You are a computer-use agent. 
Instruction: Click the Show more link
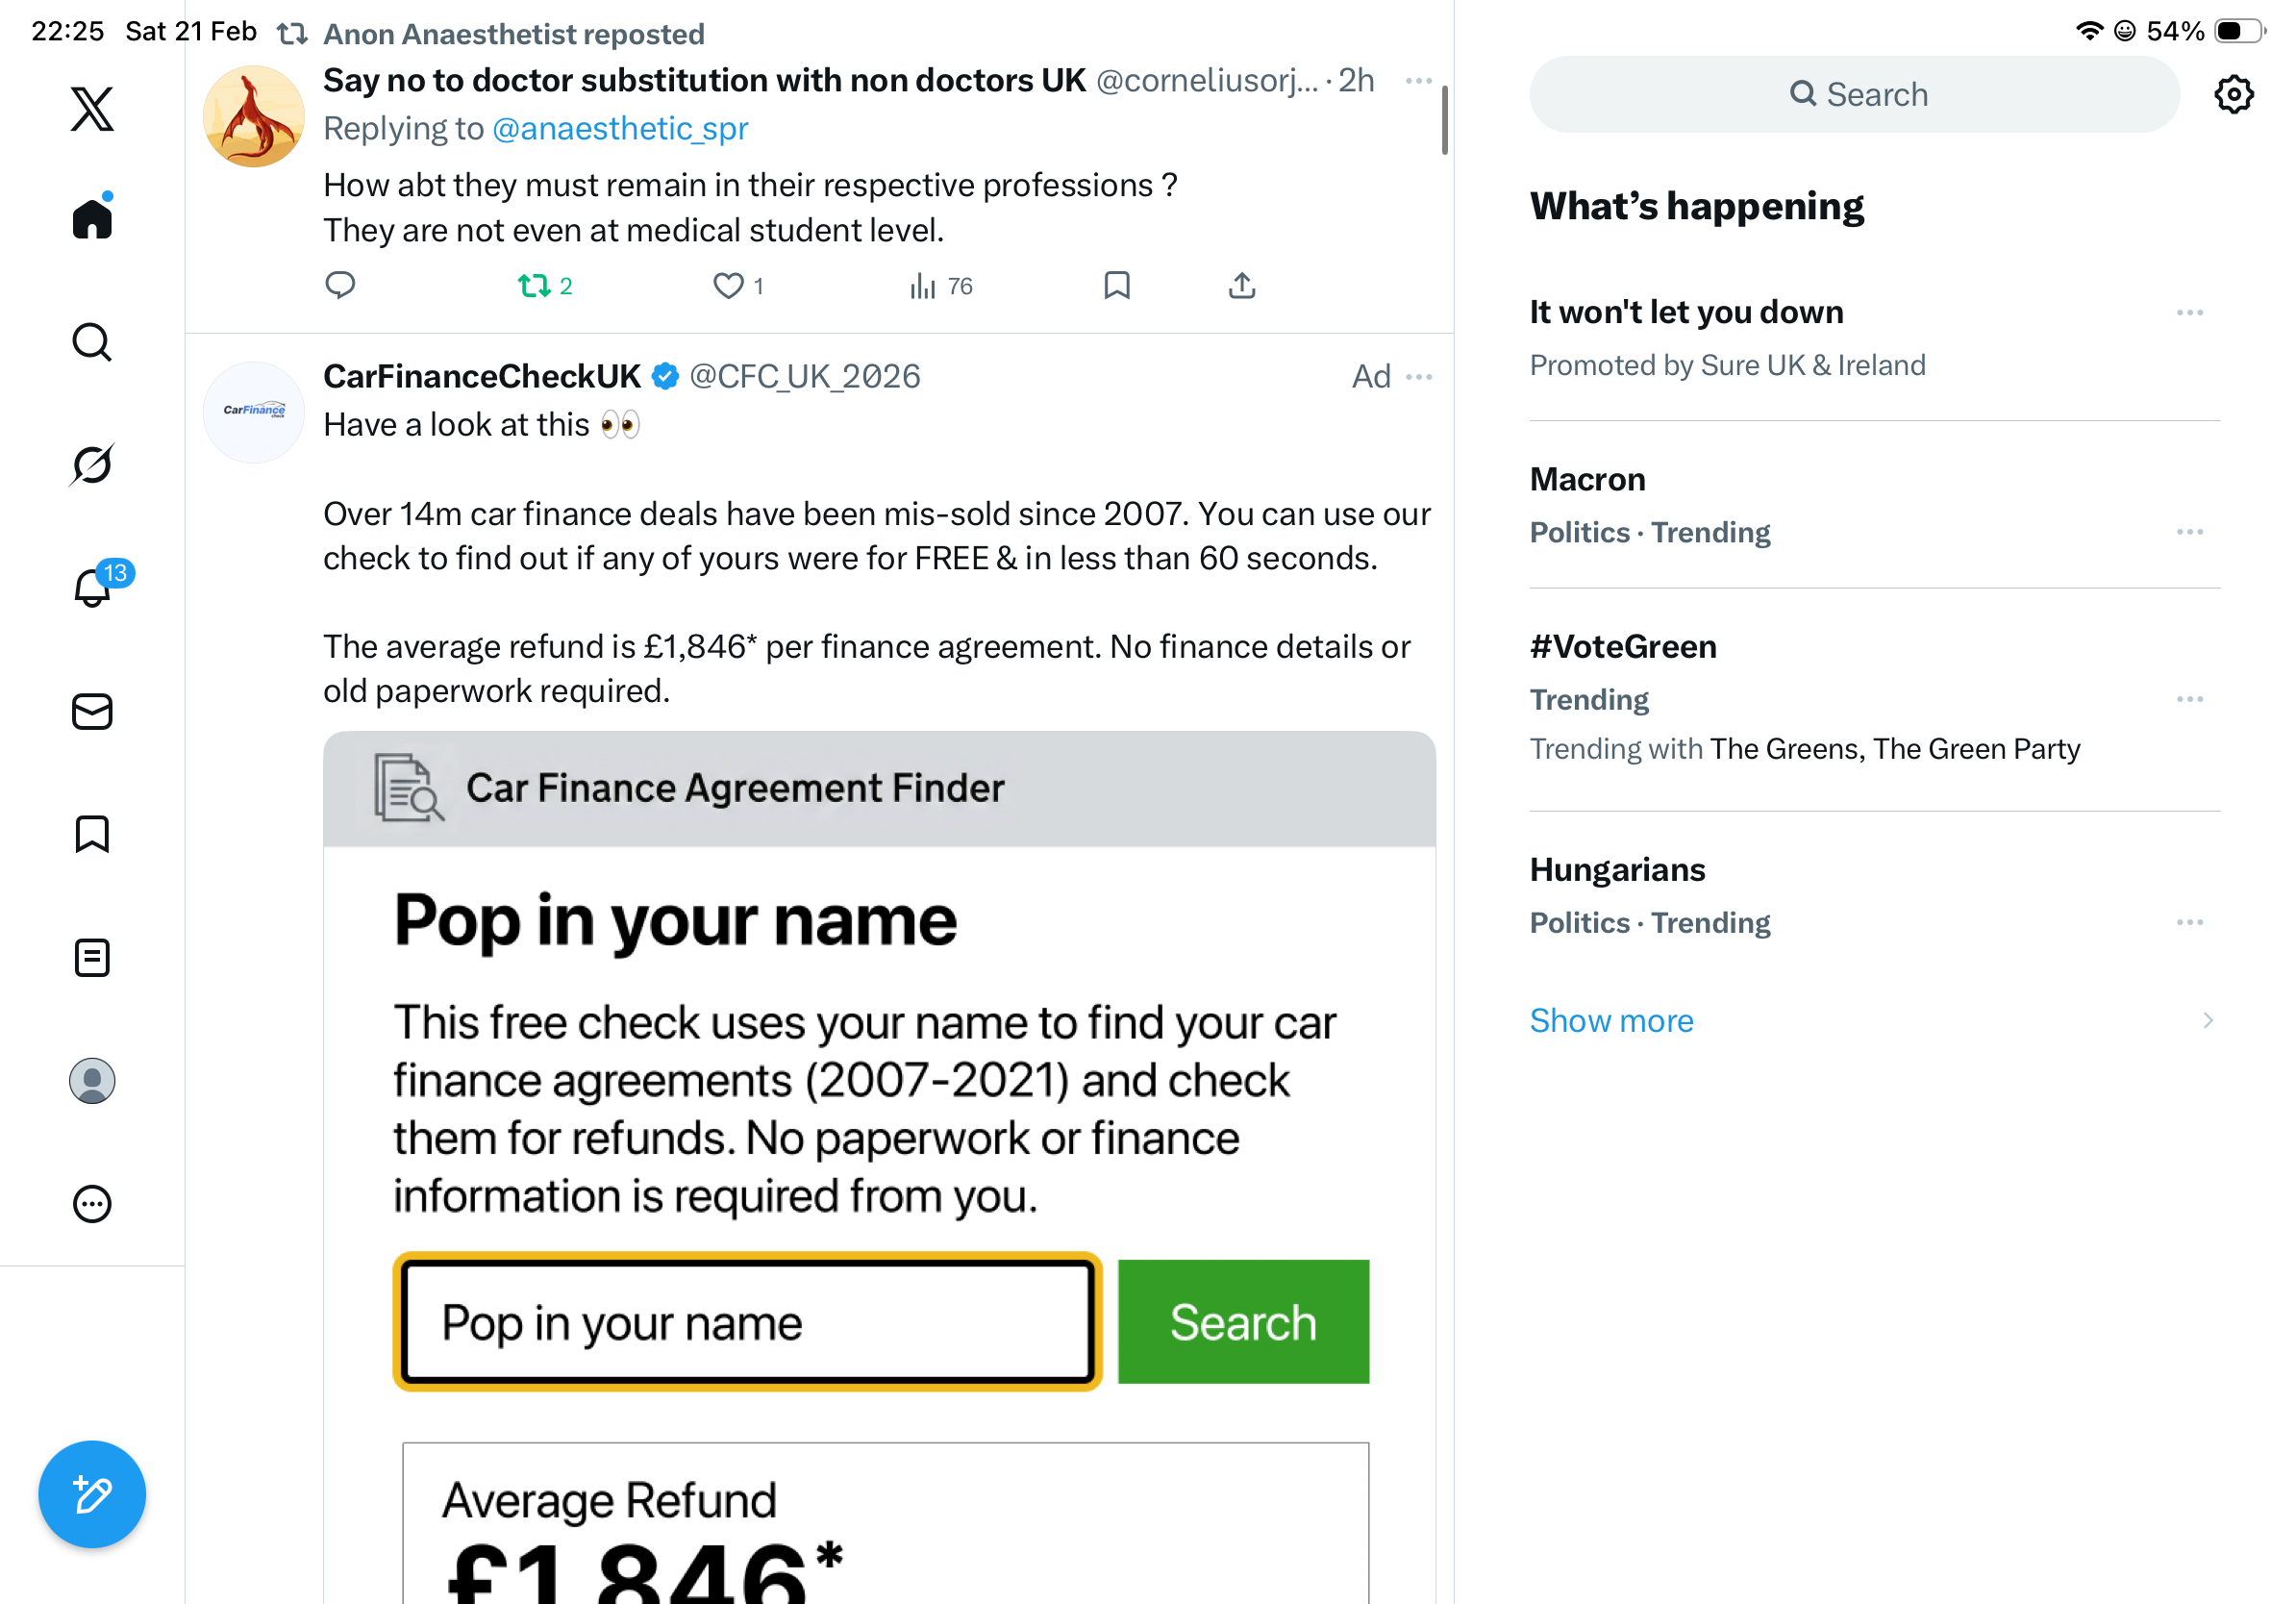(1611, 1020)
